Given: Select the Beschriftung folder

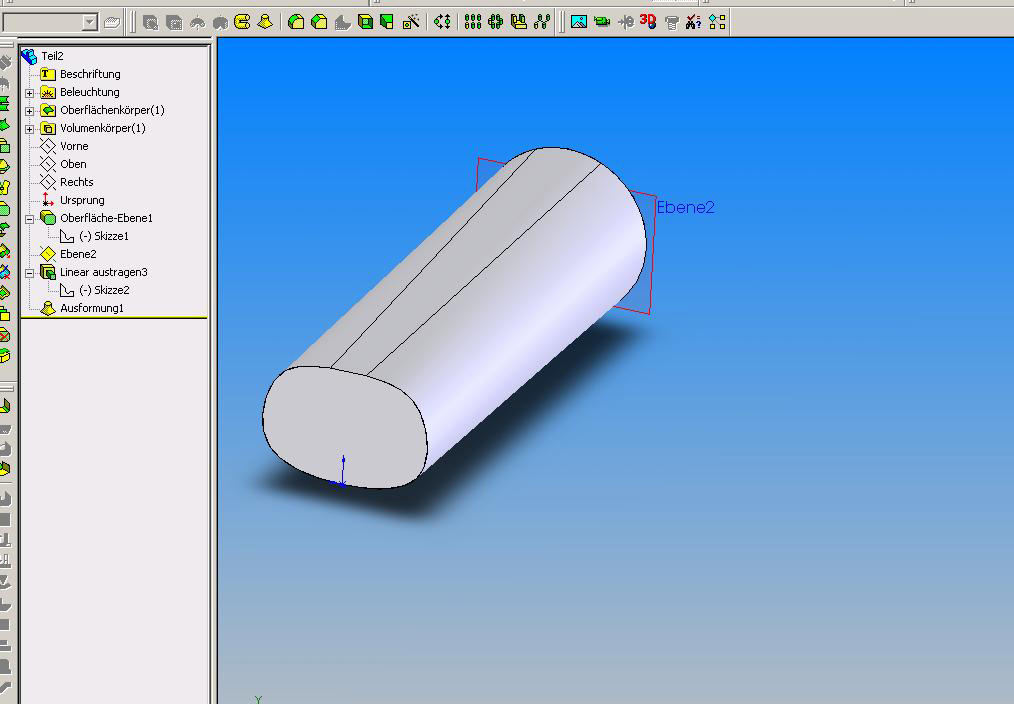Looking at the screenshot, I should click(90, 74).
